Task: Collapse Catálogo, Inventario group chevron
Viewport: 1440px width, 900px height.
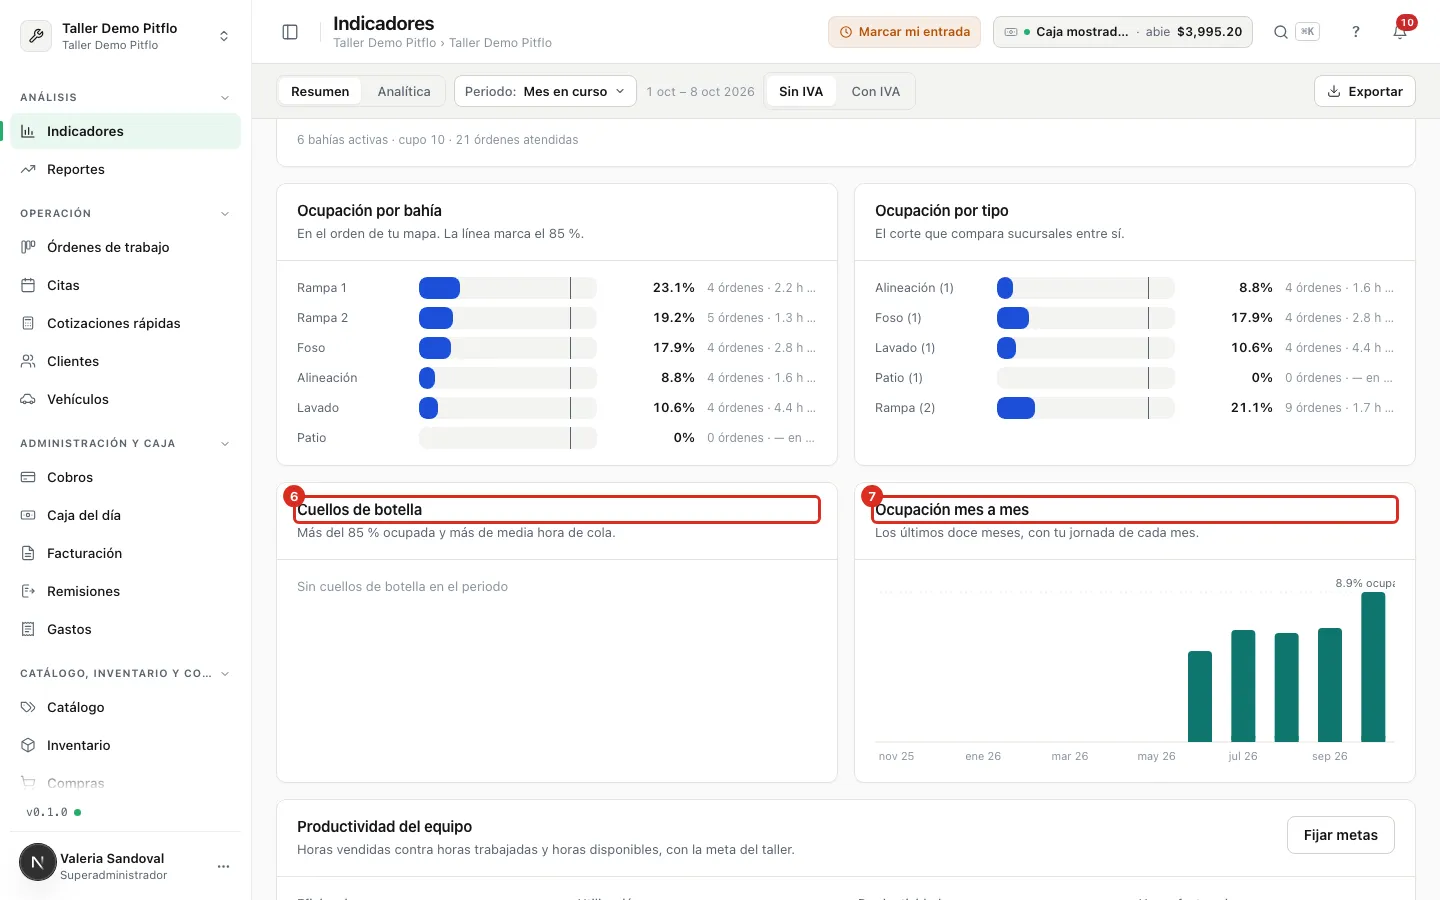Action: [x=224, y=673]
